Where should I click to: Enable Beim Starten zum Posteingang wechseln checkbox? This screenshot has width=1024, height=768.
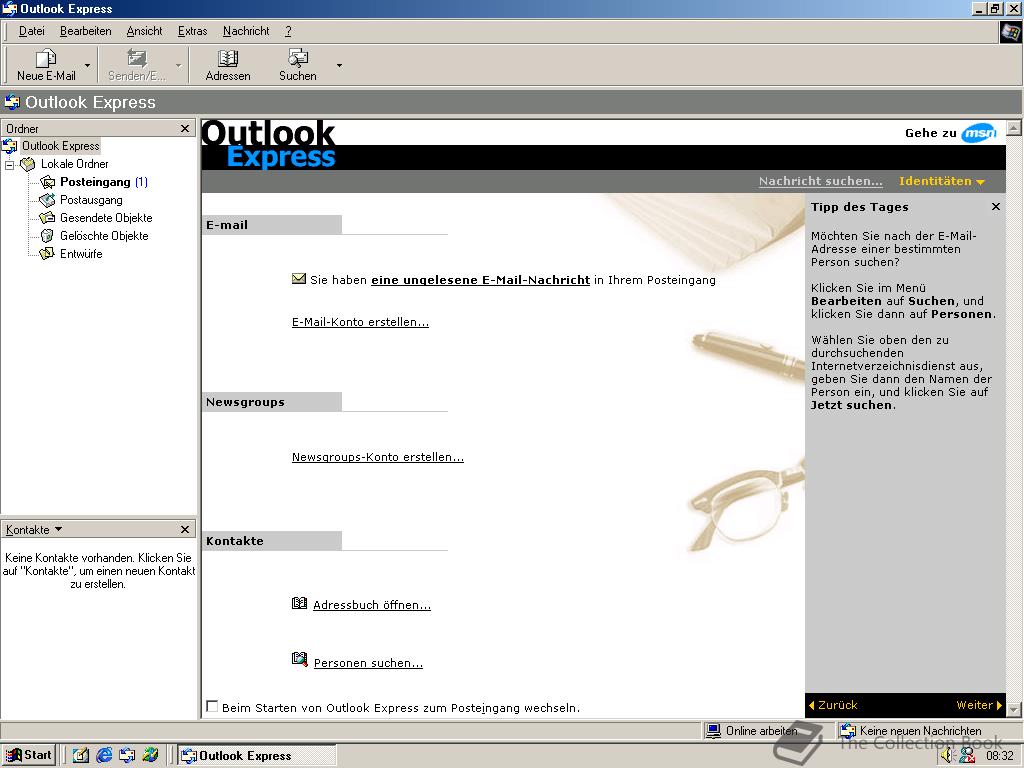(212, 706)
